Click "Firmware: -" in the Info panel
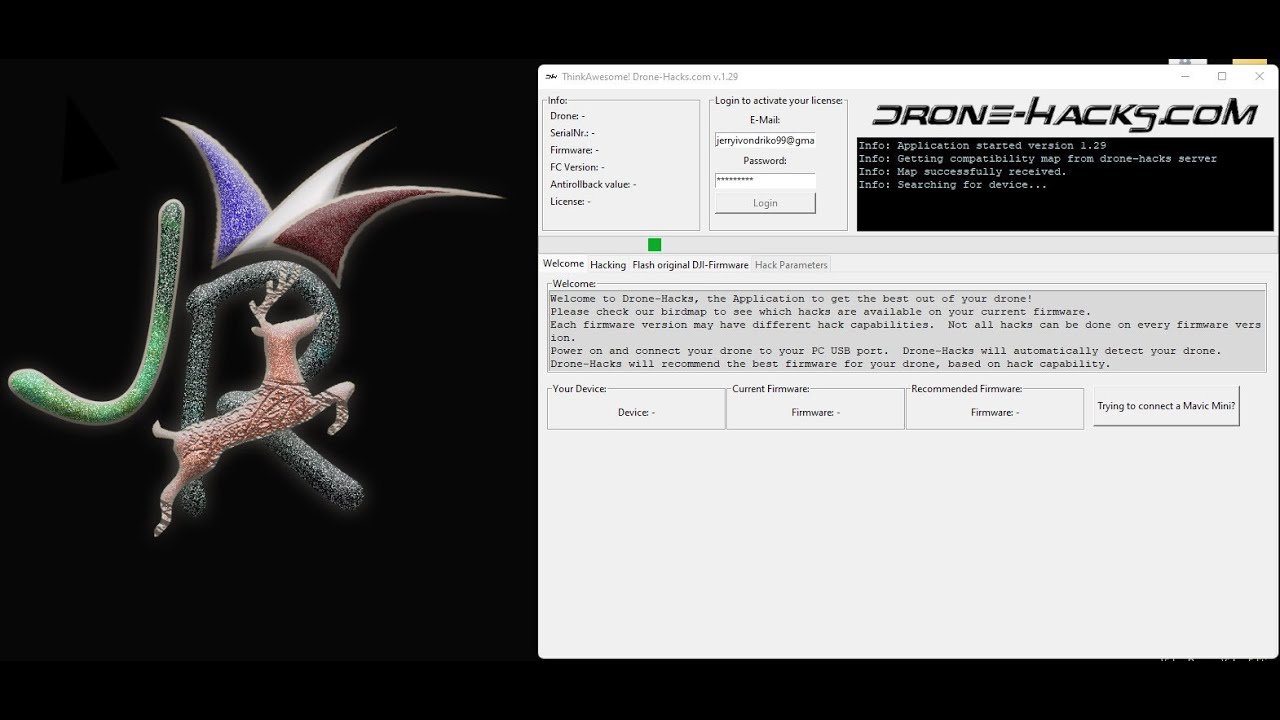This screenshot has width=1280, height=720. [574, 150]
